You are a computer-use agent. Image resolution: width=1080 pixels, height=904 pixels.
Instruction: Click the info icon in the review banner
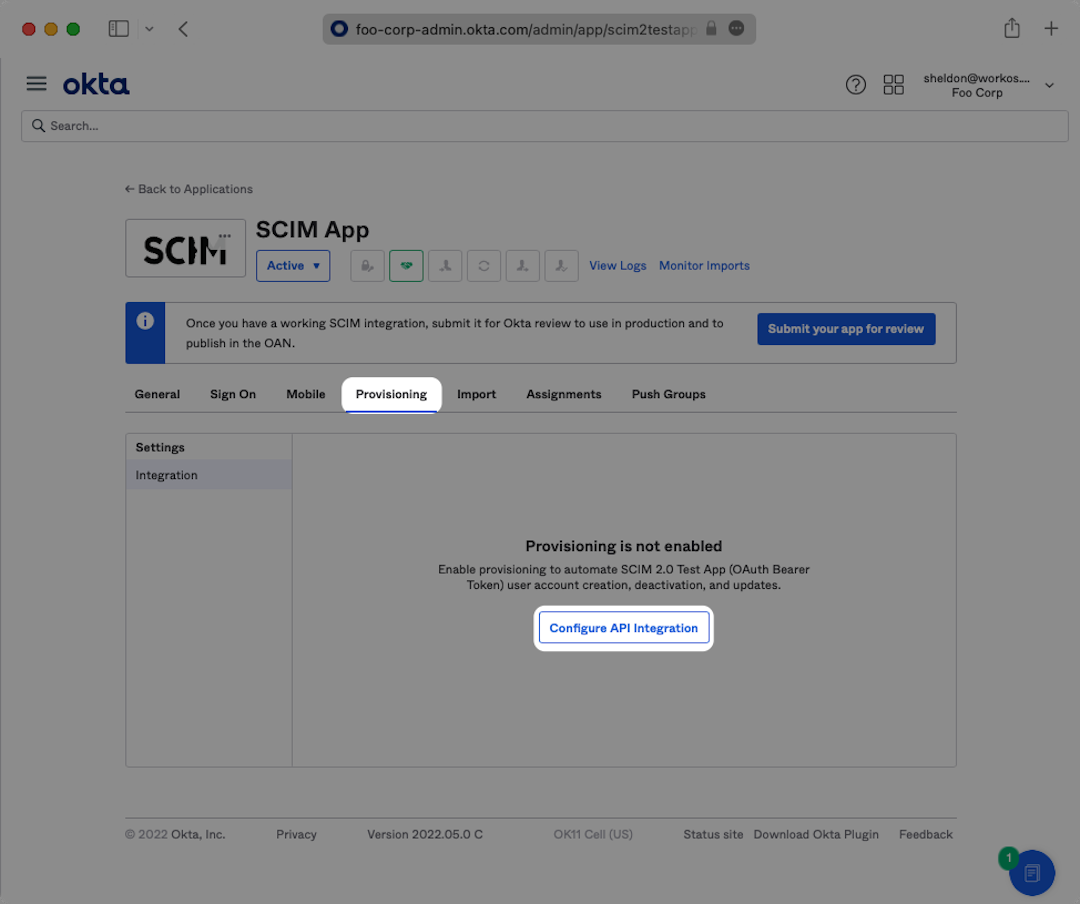pos(145,322)
